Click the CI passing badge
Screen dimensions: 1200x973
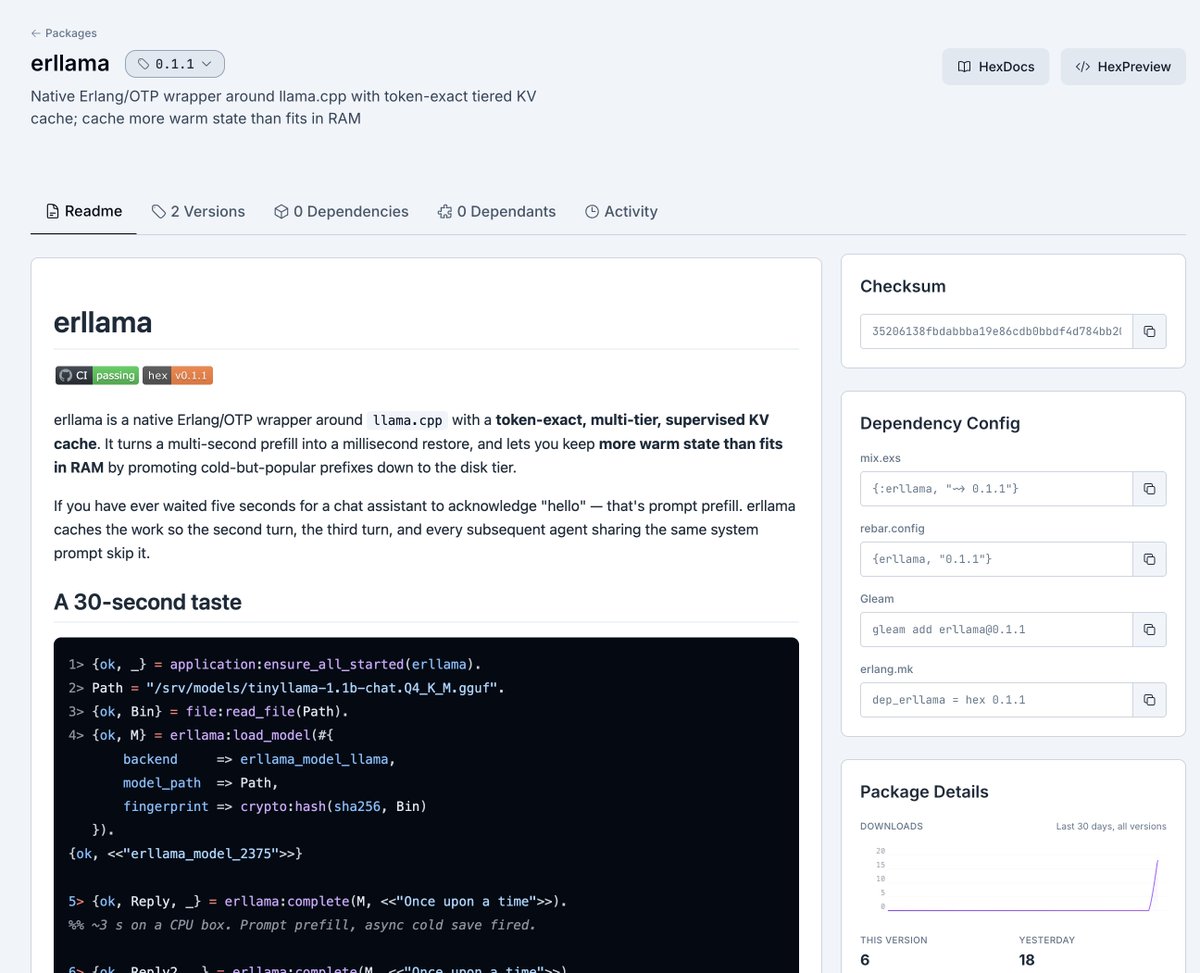[x=97, y=375]
